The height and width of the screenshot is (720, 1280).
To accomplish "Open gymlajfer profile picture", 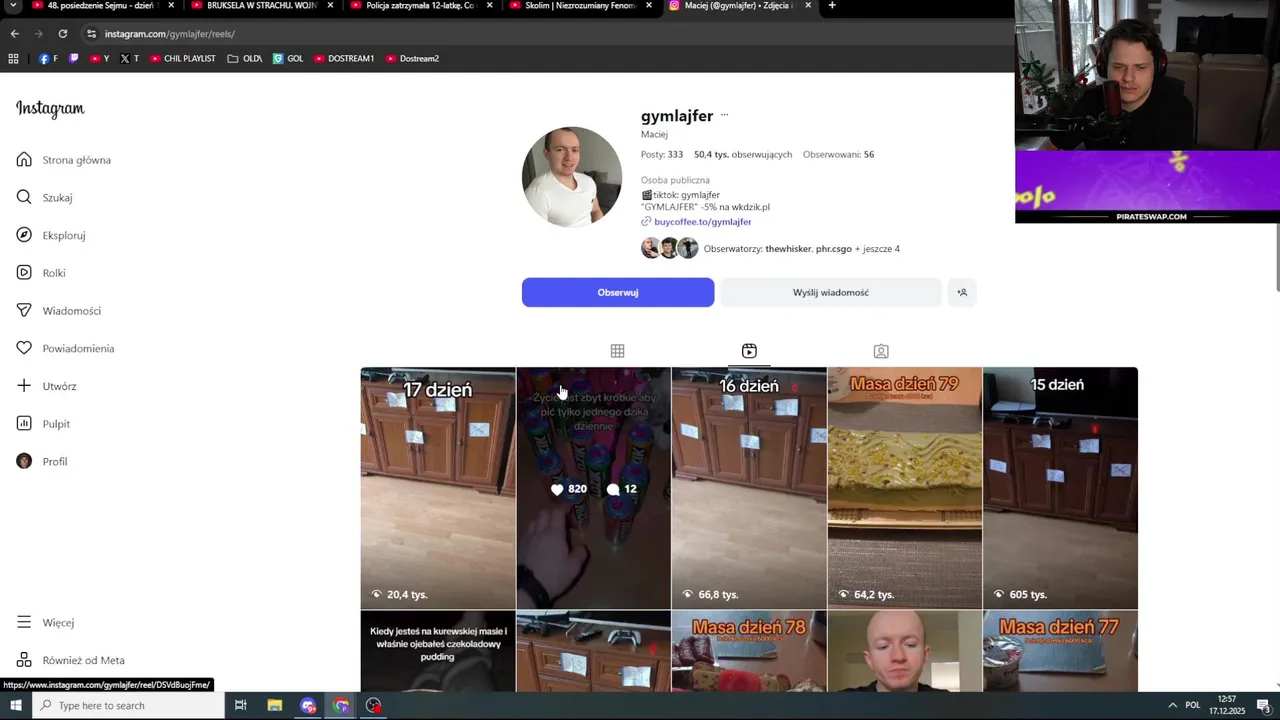I will 572,177.
